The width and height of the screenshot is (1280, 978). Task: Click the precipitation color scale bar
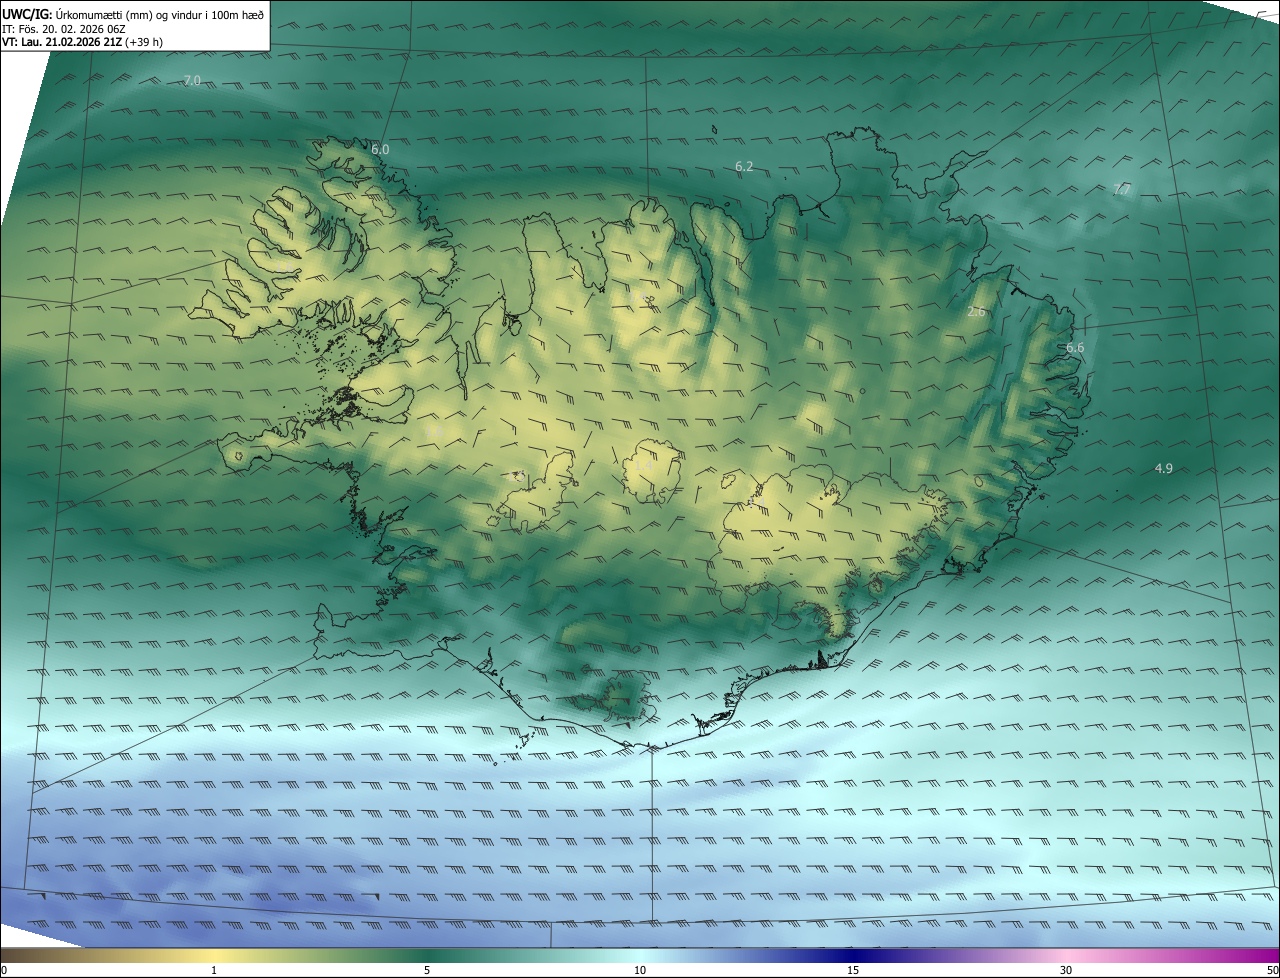point(640,956)
